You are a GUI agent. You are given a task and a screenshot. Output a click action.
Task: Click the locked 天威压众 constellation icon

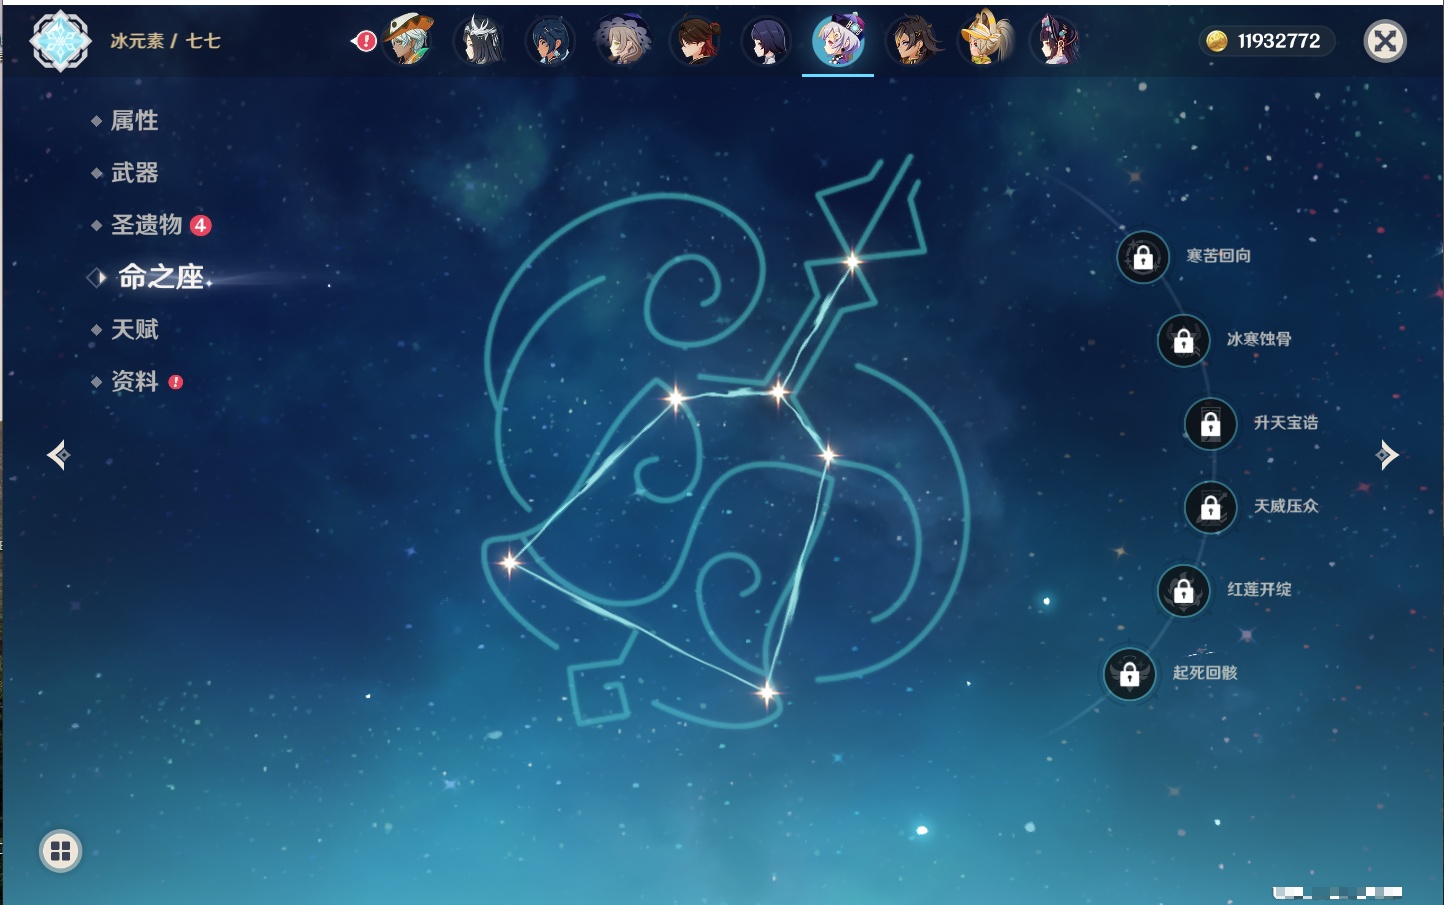[x=1210, y=507]
